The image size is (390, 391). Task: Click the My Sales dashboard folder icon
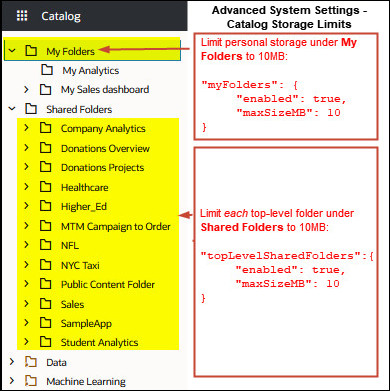coord(45,89)
